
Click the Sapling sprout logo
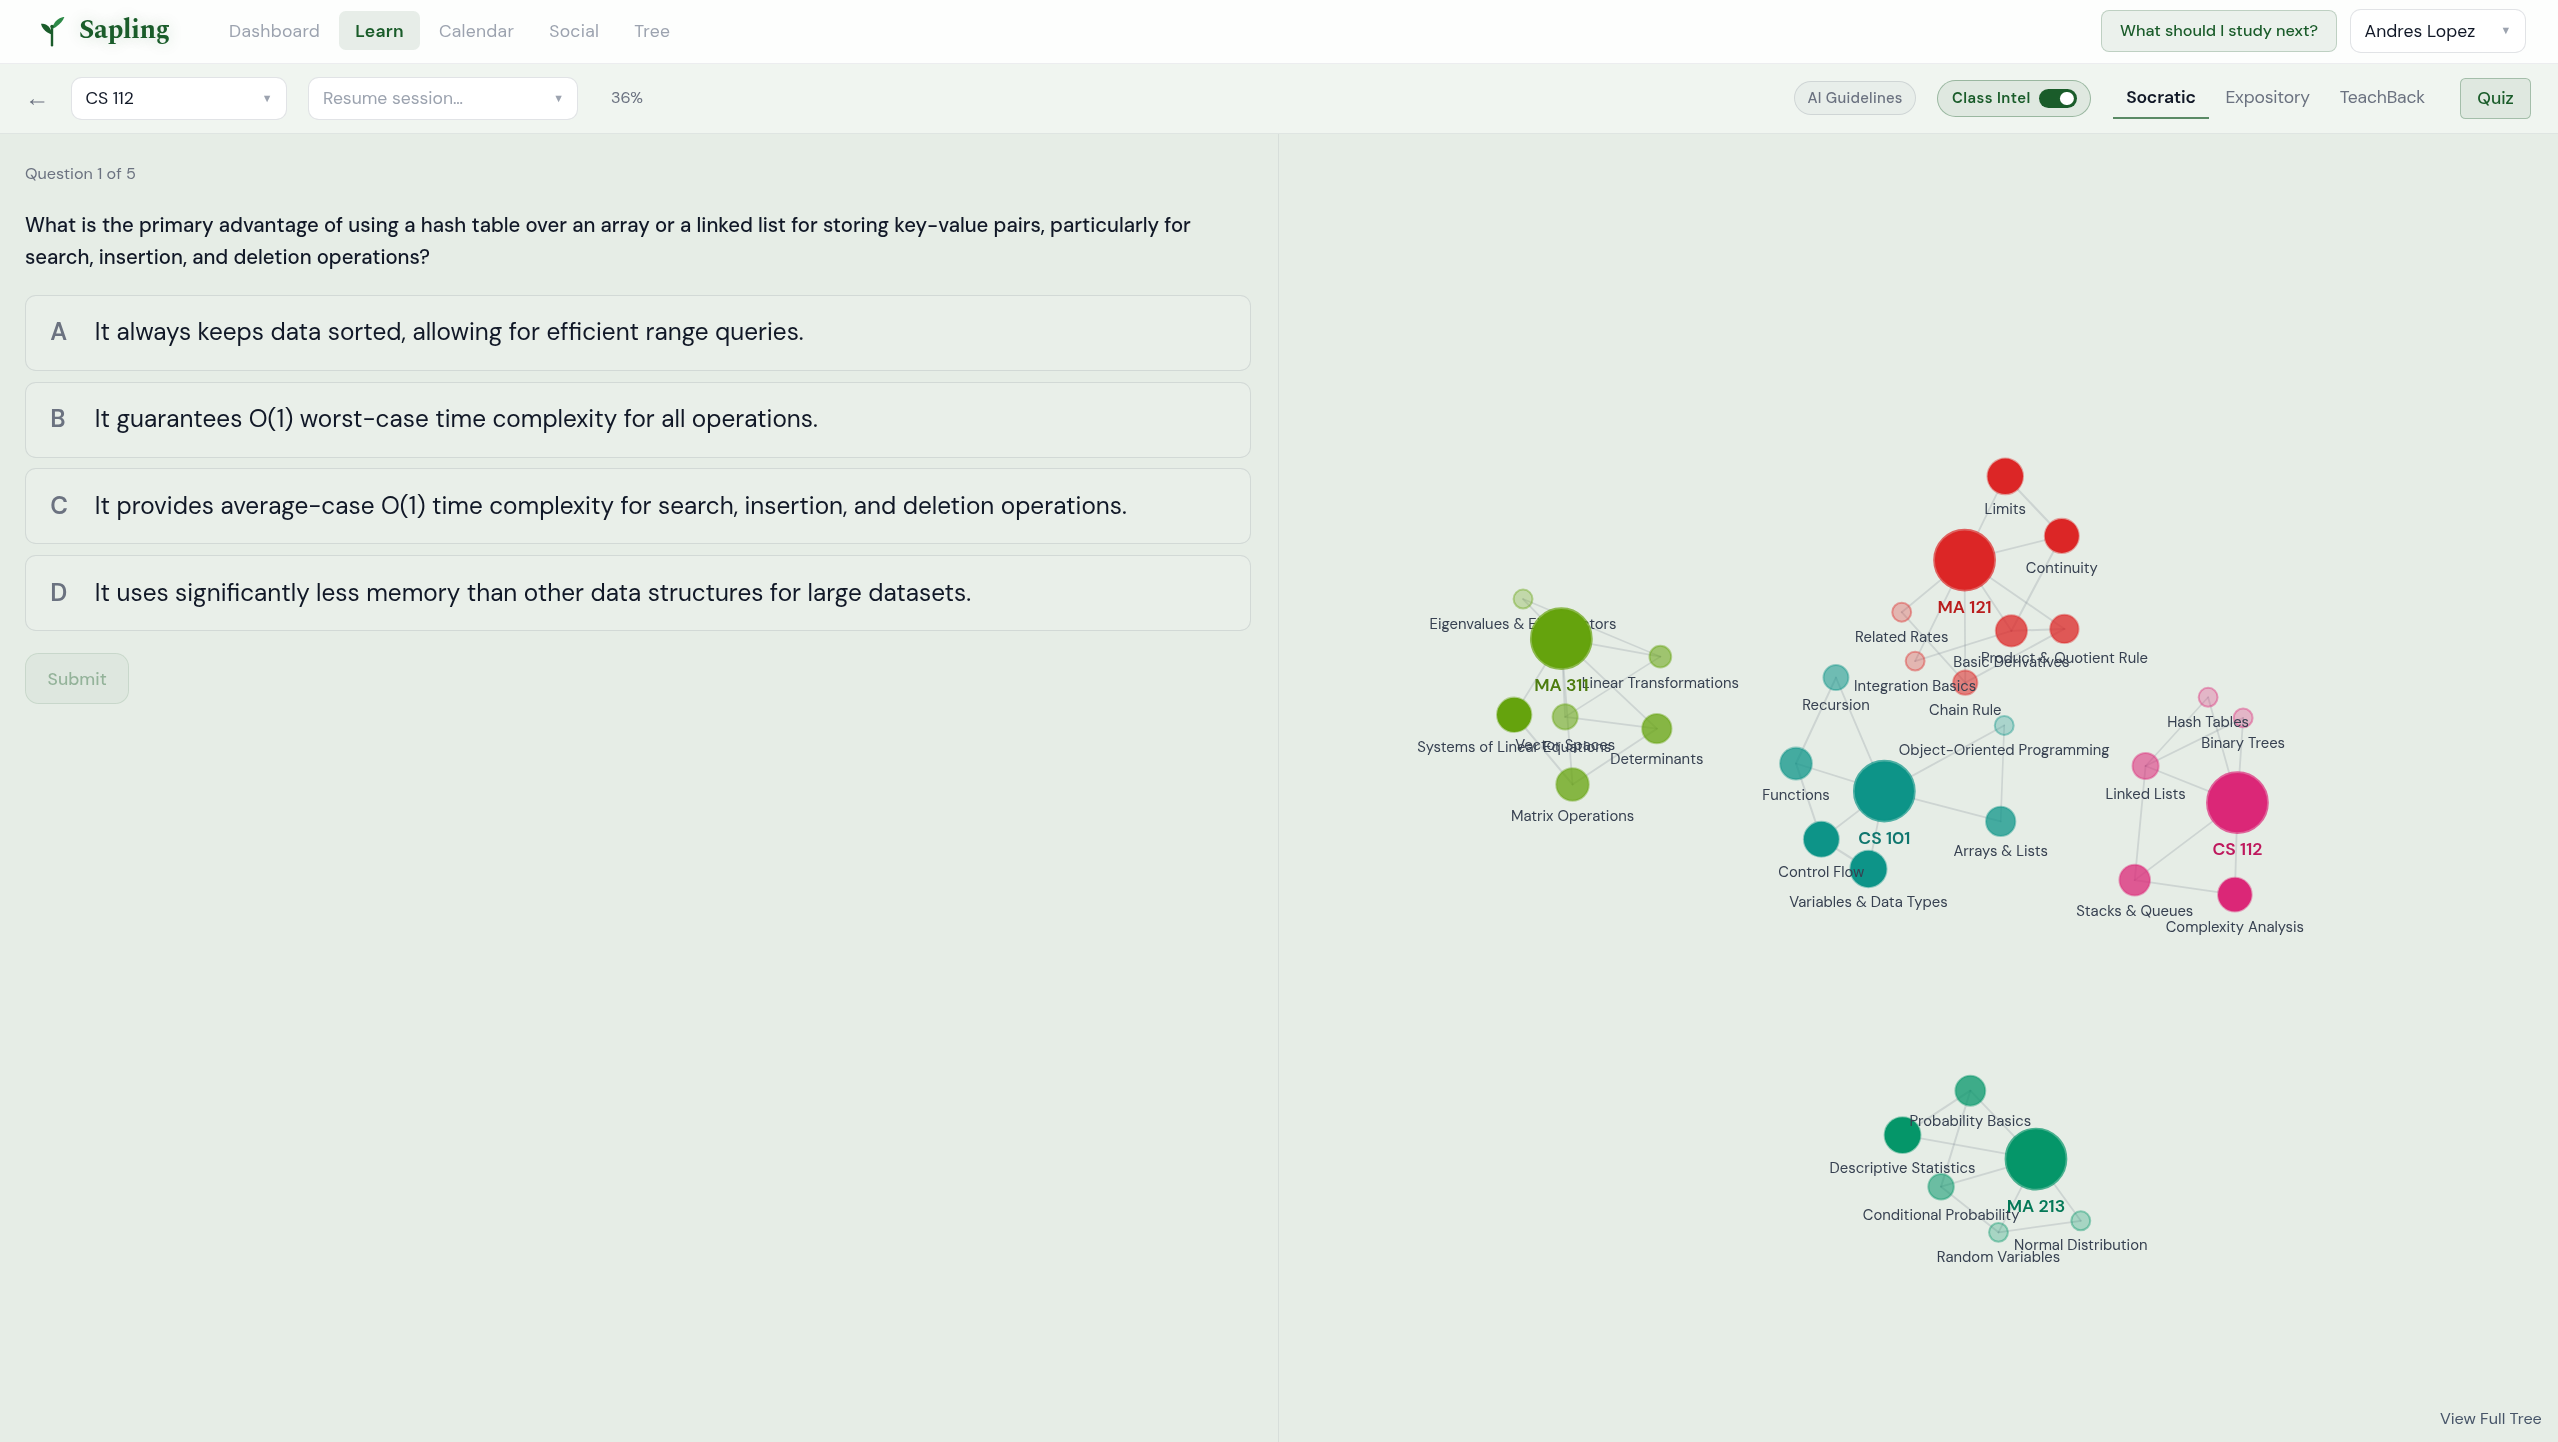pos(52,31)
